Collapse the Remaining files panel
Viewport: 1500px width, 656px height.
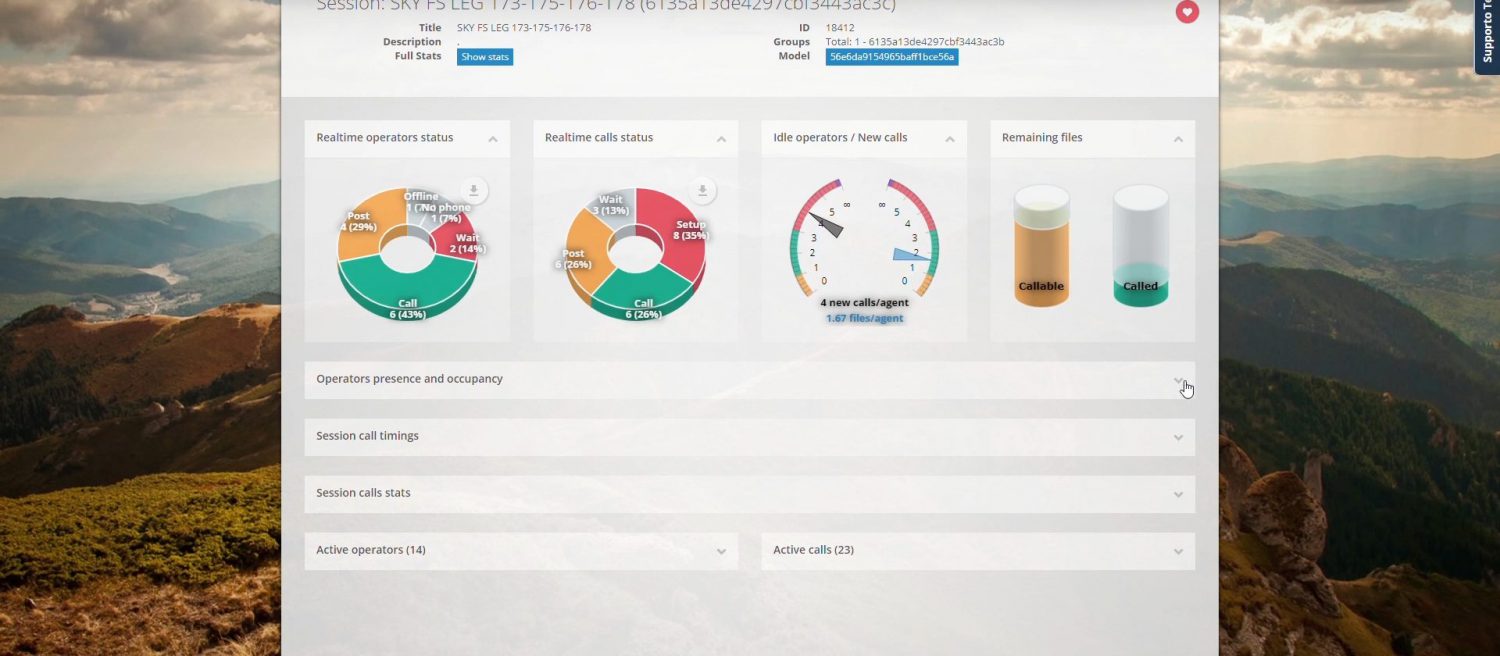point(1178,139)
